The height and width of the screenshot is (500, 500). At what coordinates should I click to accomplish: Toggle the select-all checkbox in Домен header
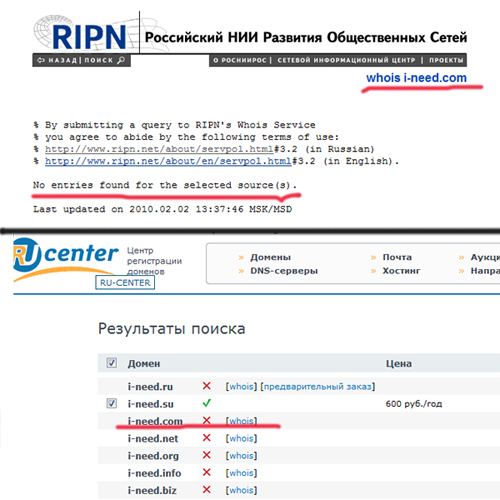click(112, 363)
